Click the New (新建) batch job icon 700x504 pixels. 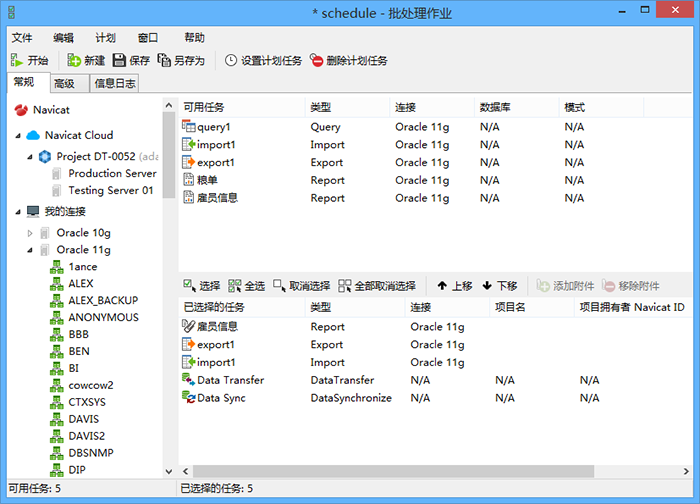74,60
